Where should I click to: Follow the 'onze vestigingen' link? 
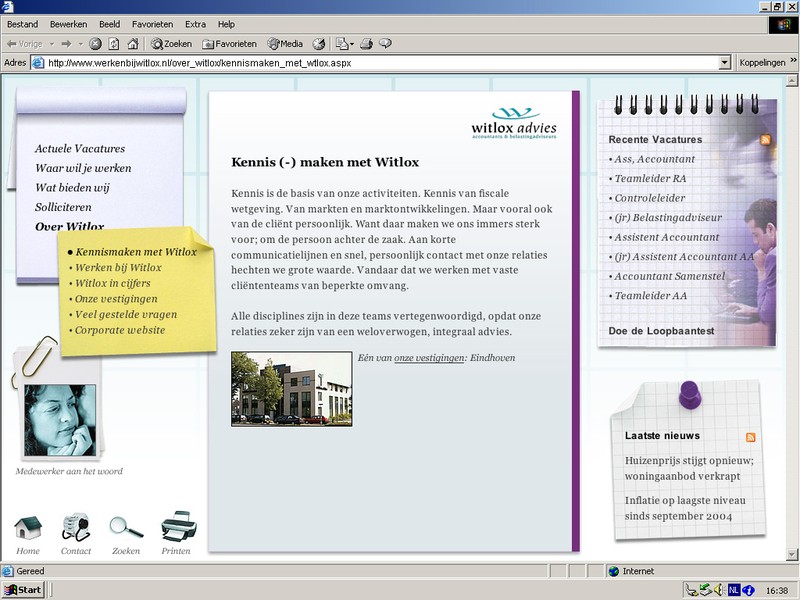tap(429, 358)
